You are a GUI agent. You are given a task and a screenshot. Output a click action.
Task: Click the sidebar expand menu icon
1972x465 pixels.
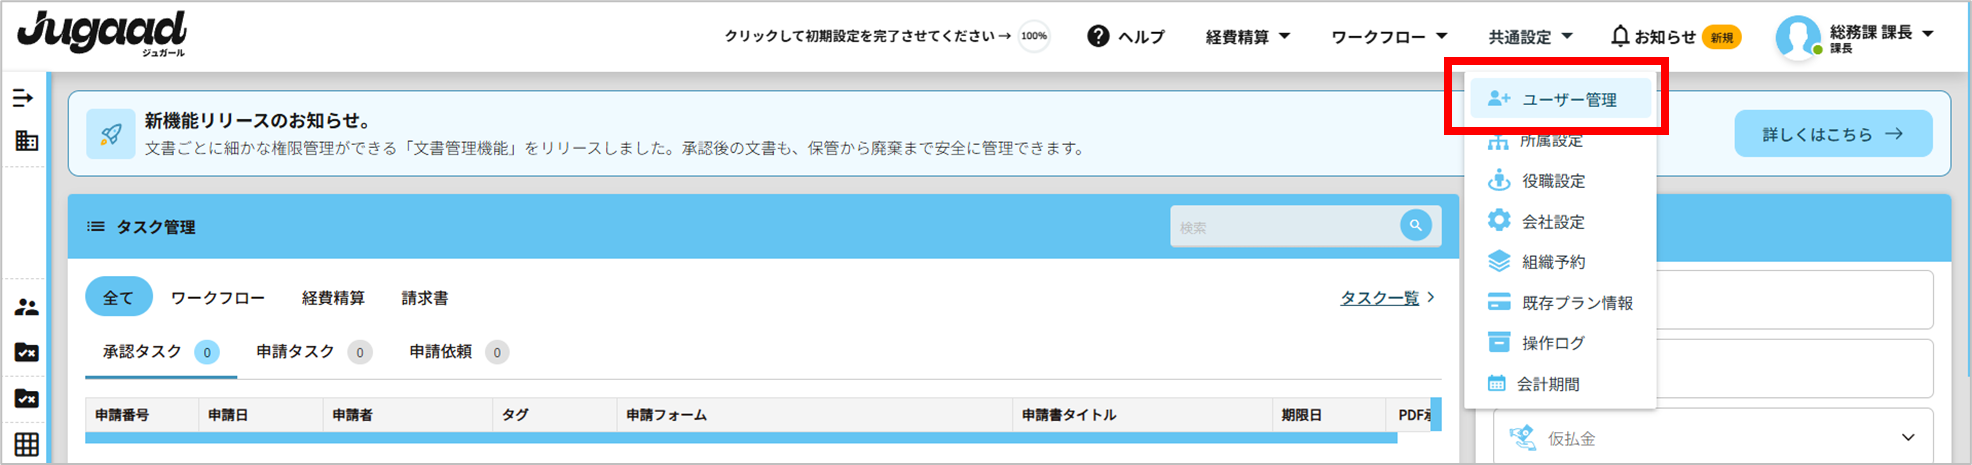tap(23, 98)
